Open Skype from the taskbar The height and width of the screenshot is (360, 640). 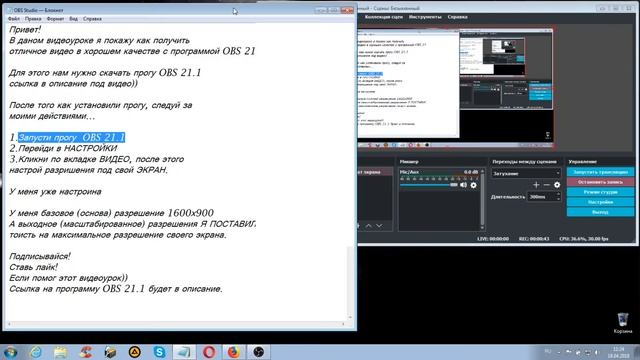(160, 352)
